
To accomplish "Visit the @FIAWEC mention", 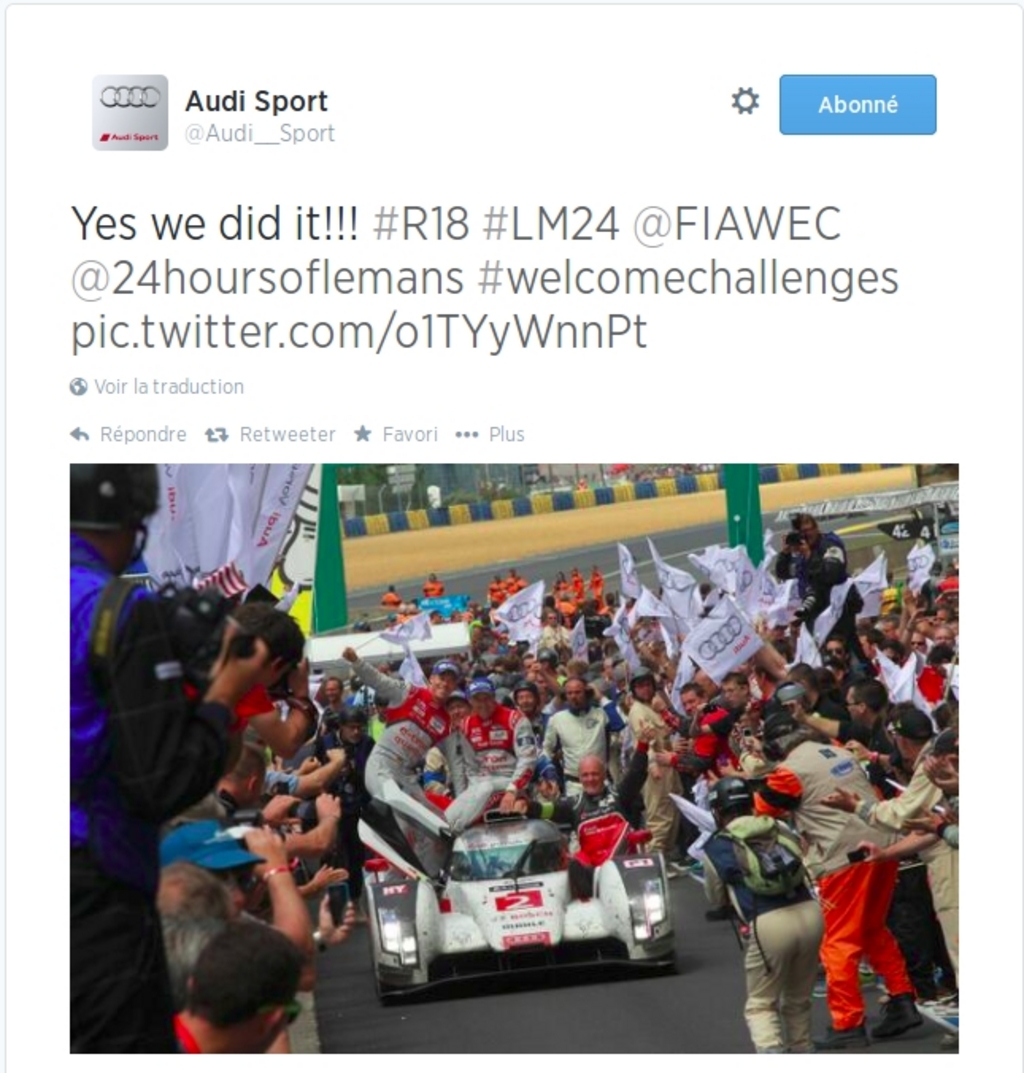I will click(737, 224).
